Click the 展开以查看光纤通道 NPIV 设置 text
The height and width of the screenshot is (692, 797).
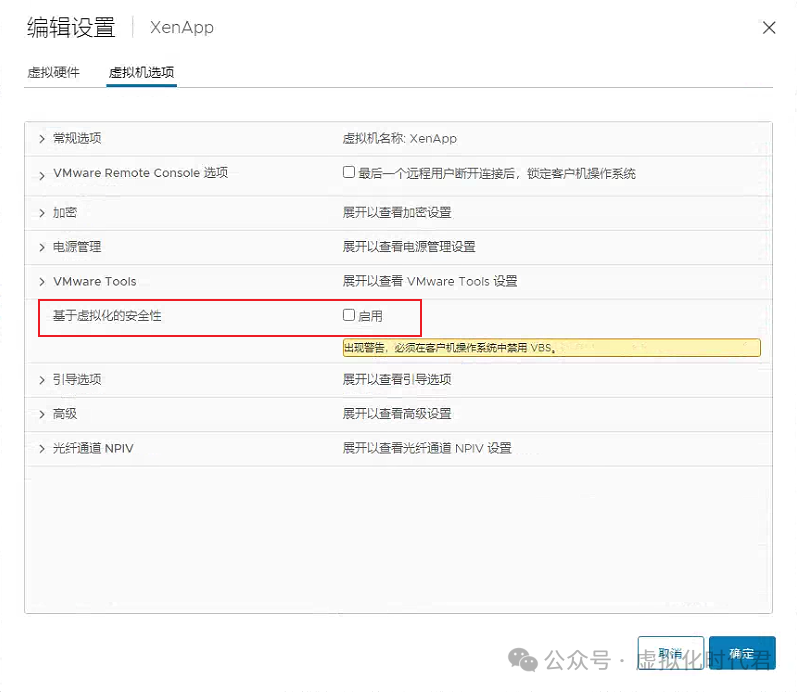tap(427, 448)
